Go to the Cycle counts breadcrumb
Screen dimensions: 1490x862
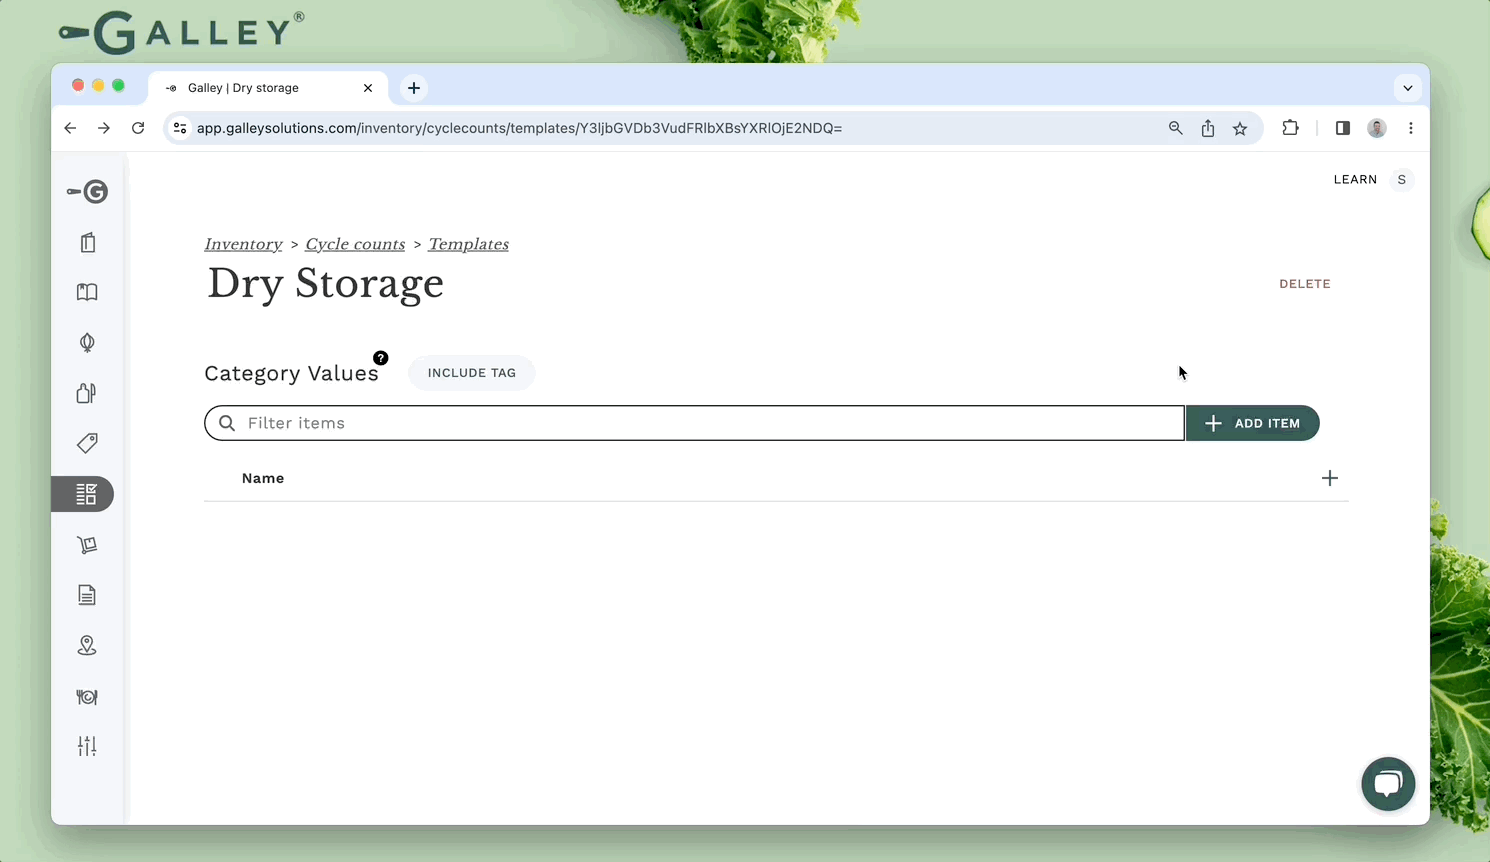(x=355, y=244)
